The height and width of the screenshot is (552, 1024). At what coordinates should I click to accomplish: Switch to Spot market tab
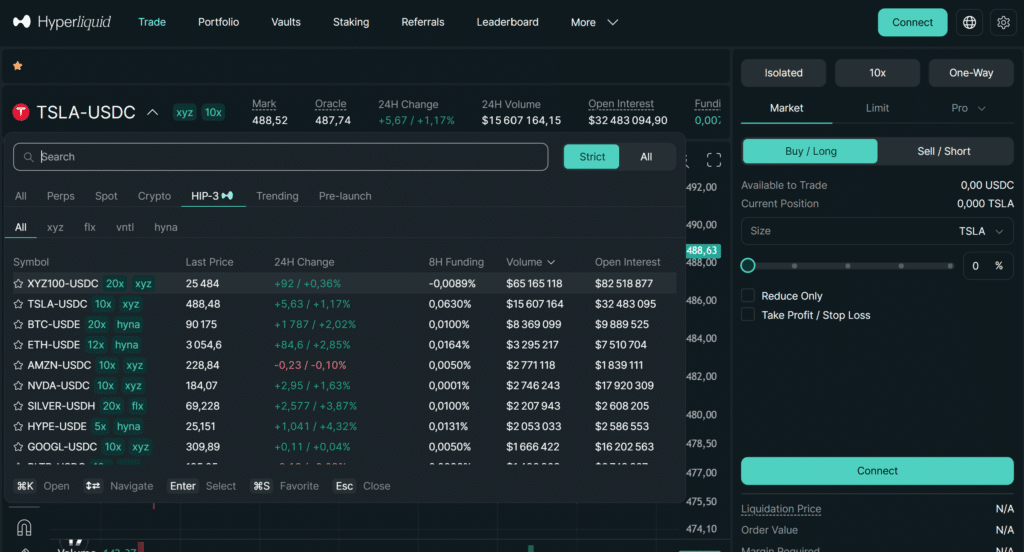tap(106, 196)
